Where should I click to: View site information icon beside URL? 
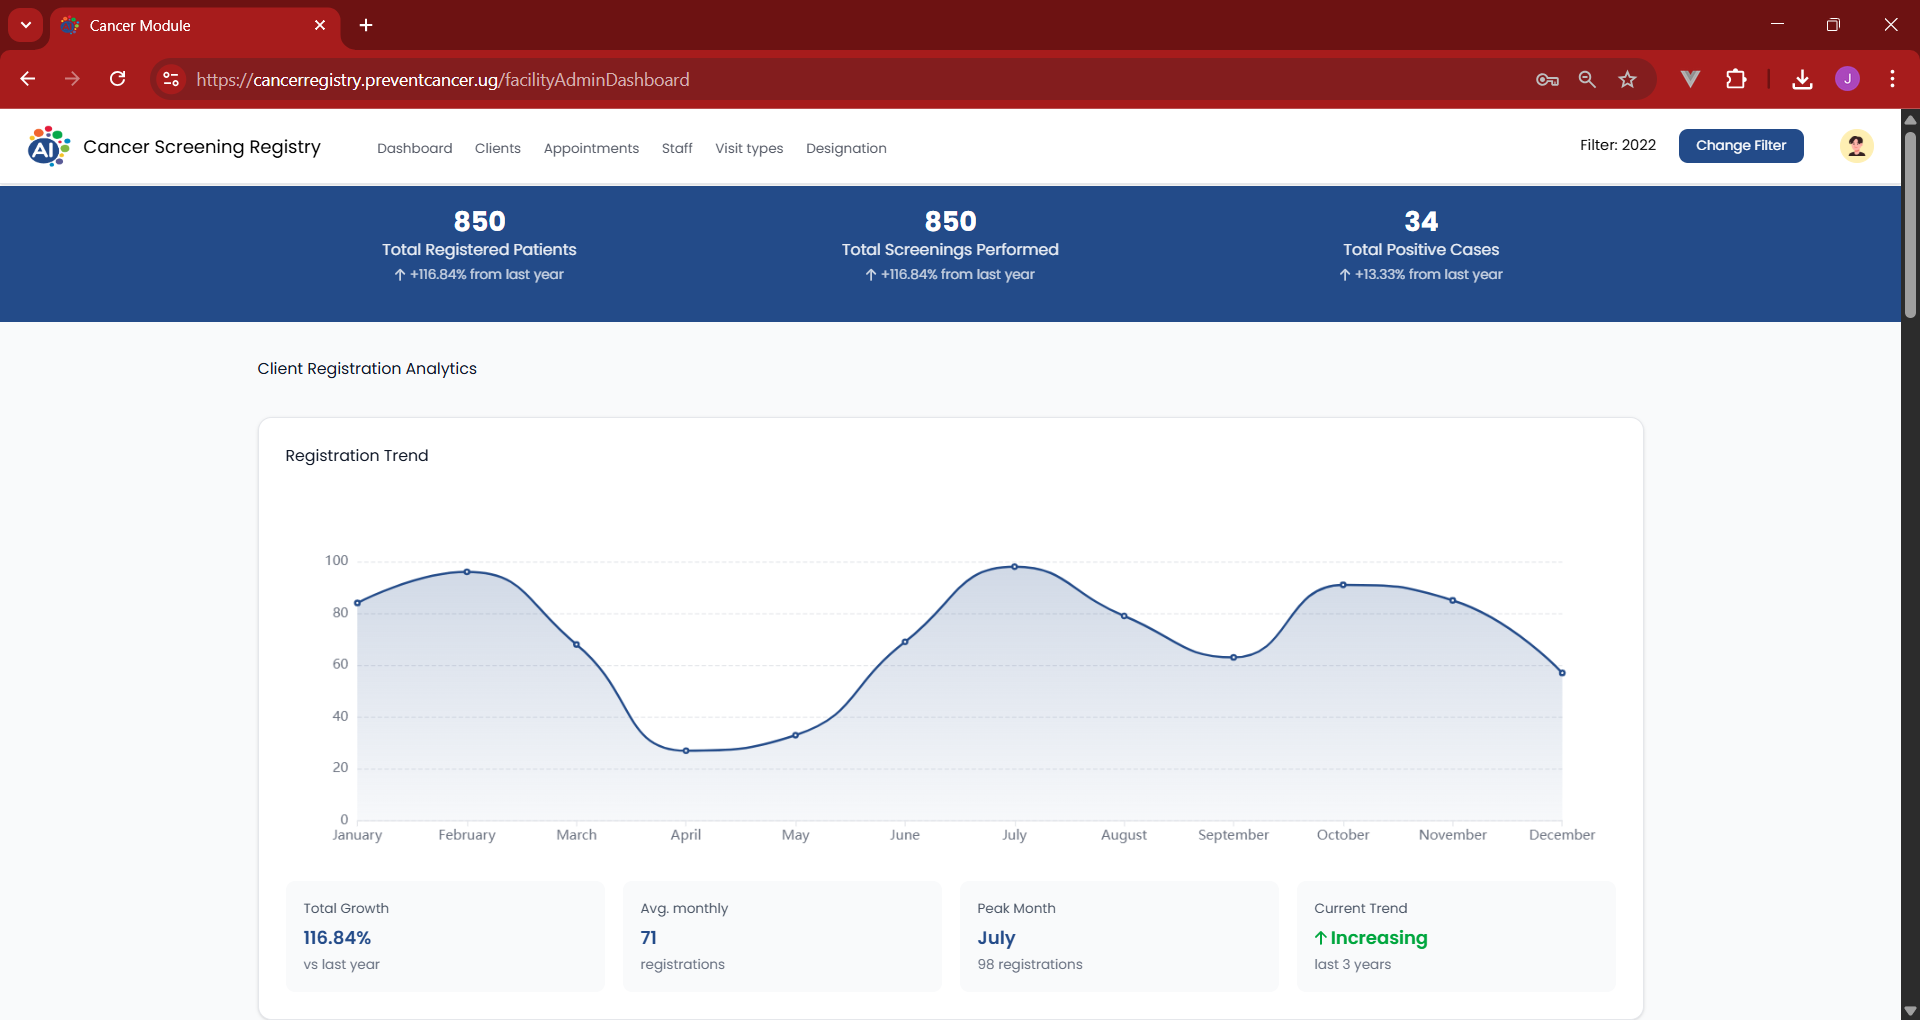click(x=171, y=79)
